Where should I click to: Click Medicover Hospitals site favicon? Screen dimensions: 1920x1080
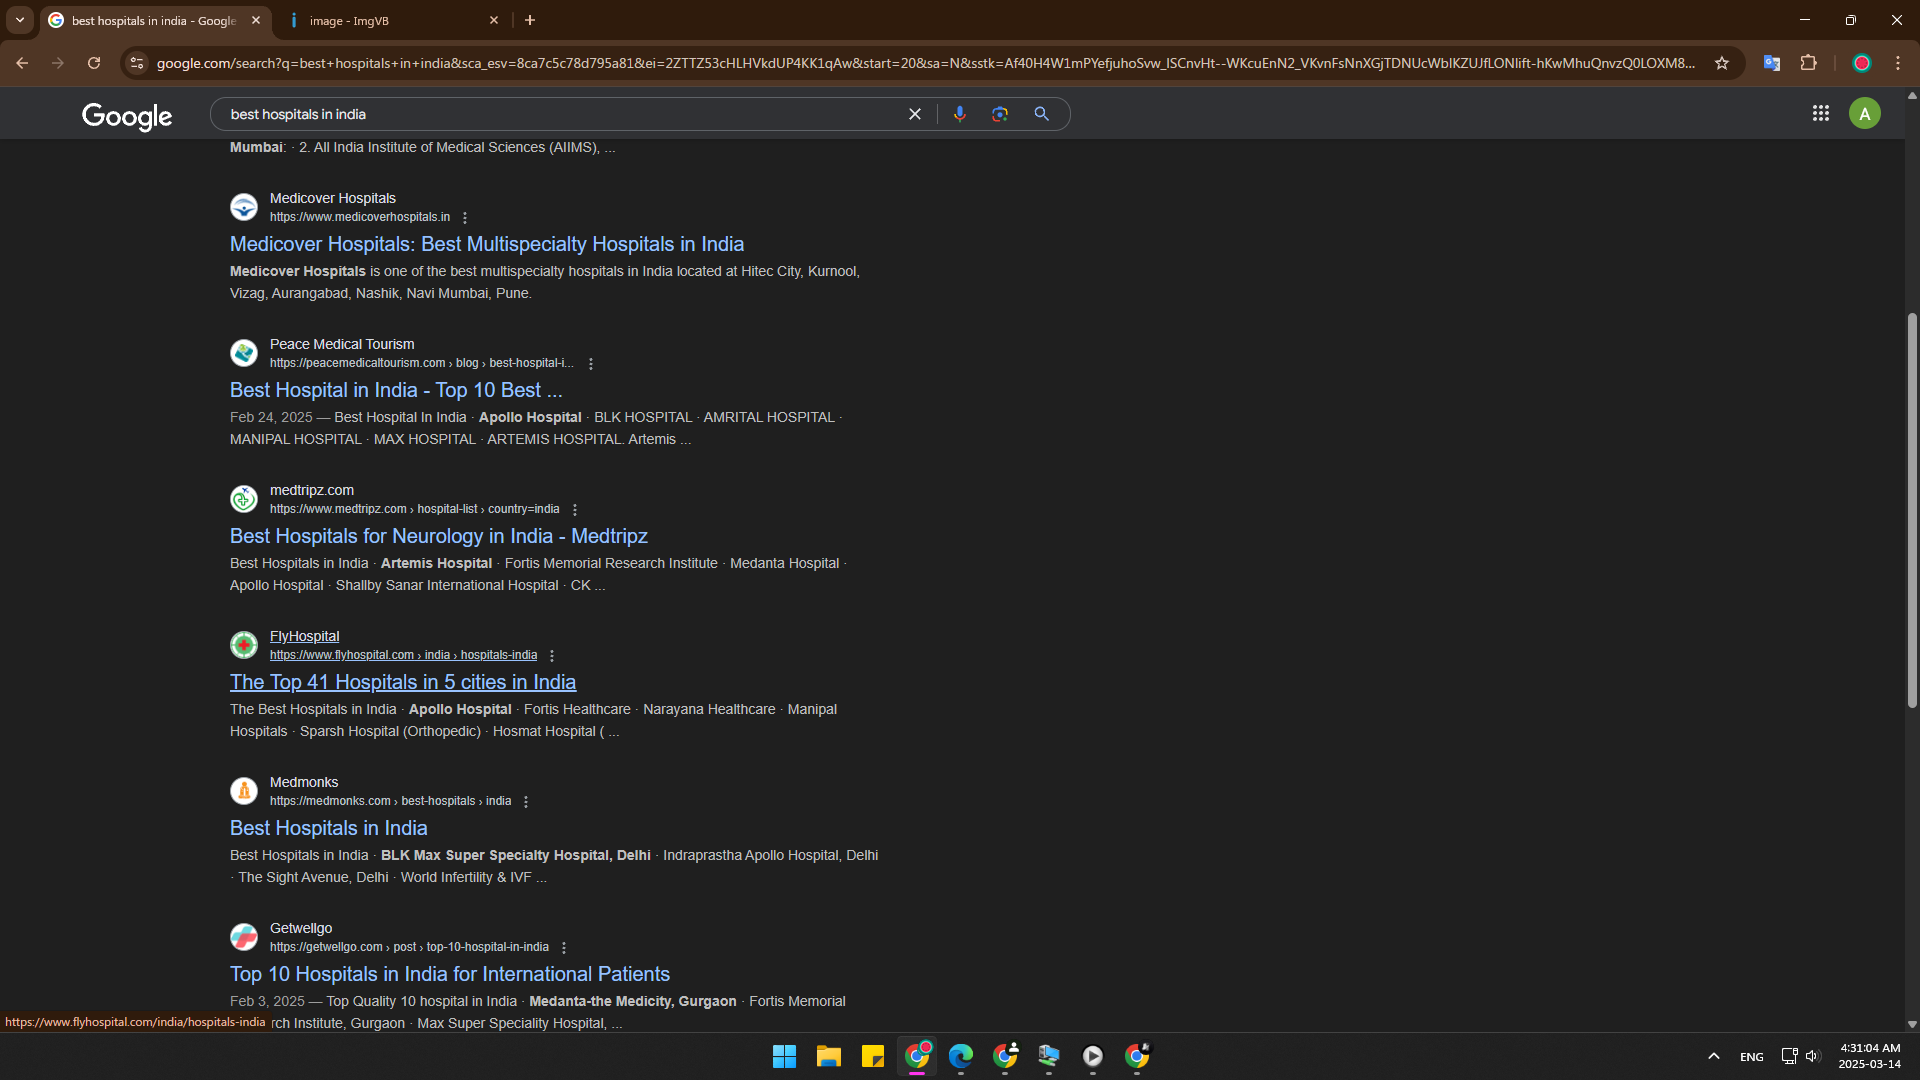click(x=244, y=207)
